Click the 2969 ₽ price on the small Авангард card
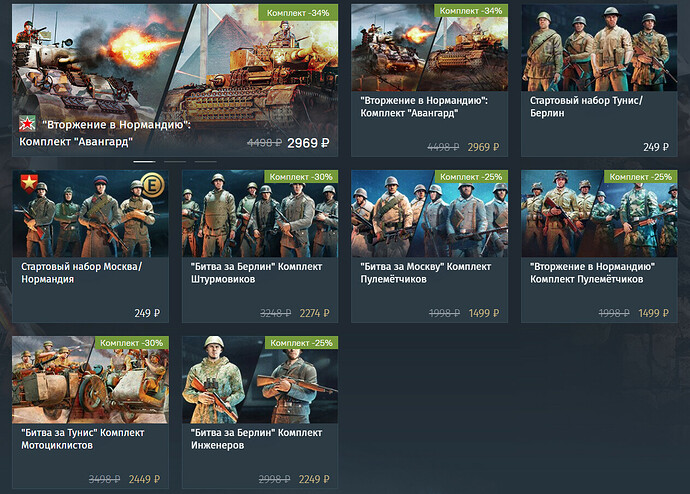Screen dimensions: 690x494 (x=483, y=147)
